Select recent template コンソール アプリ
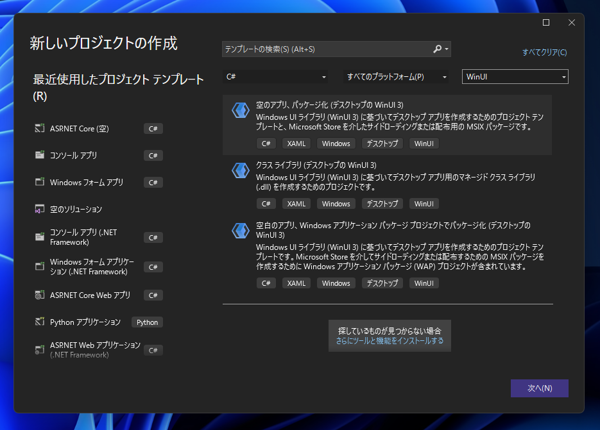This screenshot has width=600, height=430. 99,155
